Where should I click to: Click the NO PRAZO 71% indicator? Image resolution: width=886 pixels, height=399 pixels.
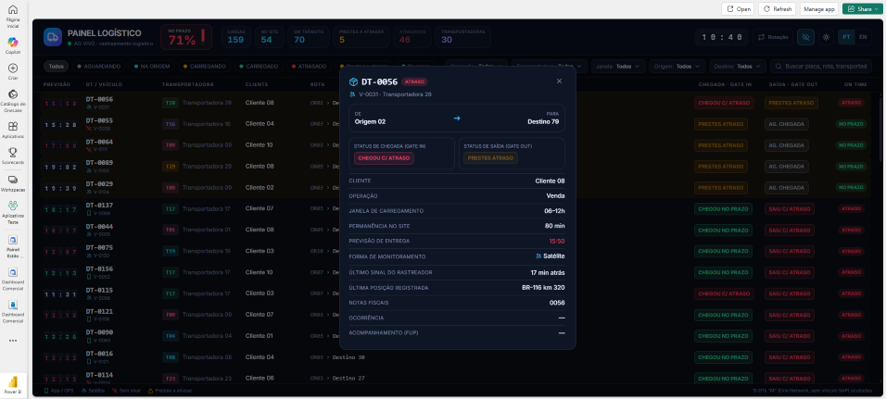point(186,37)
